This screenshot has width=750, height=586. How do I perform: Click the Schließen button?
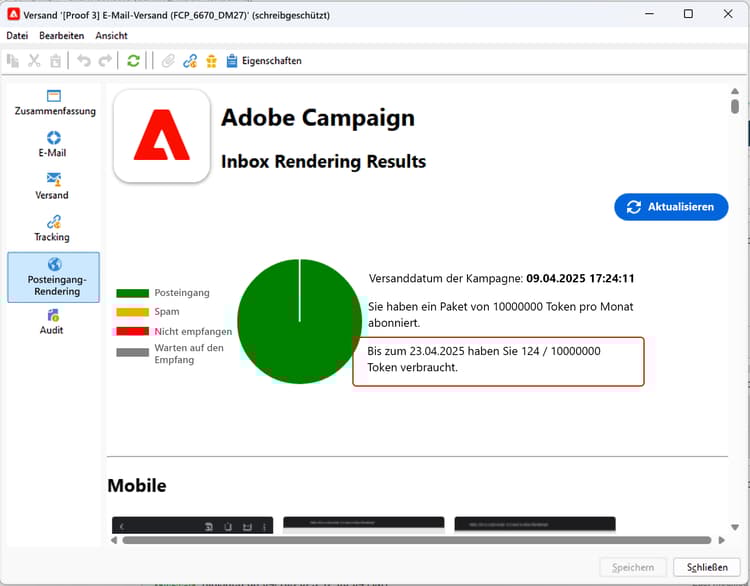click(707, 567)
